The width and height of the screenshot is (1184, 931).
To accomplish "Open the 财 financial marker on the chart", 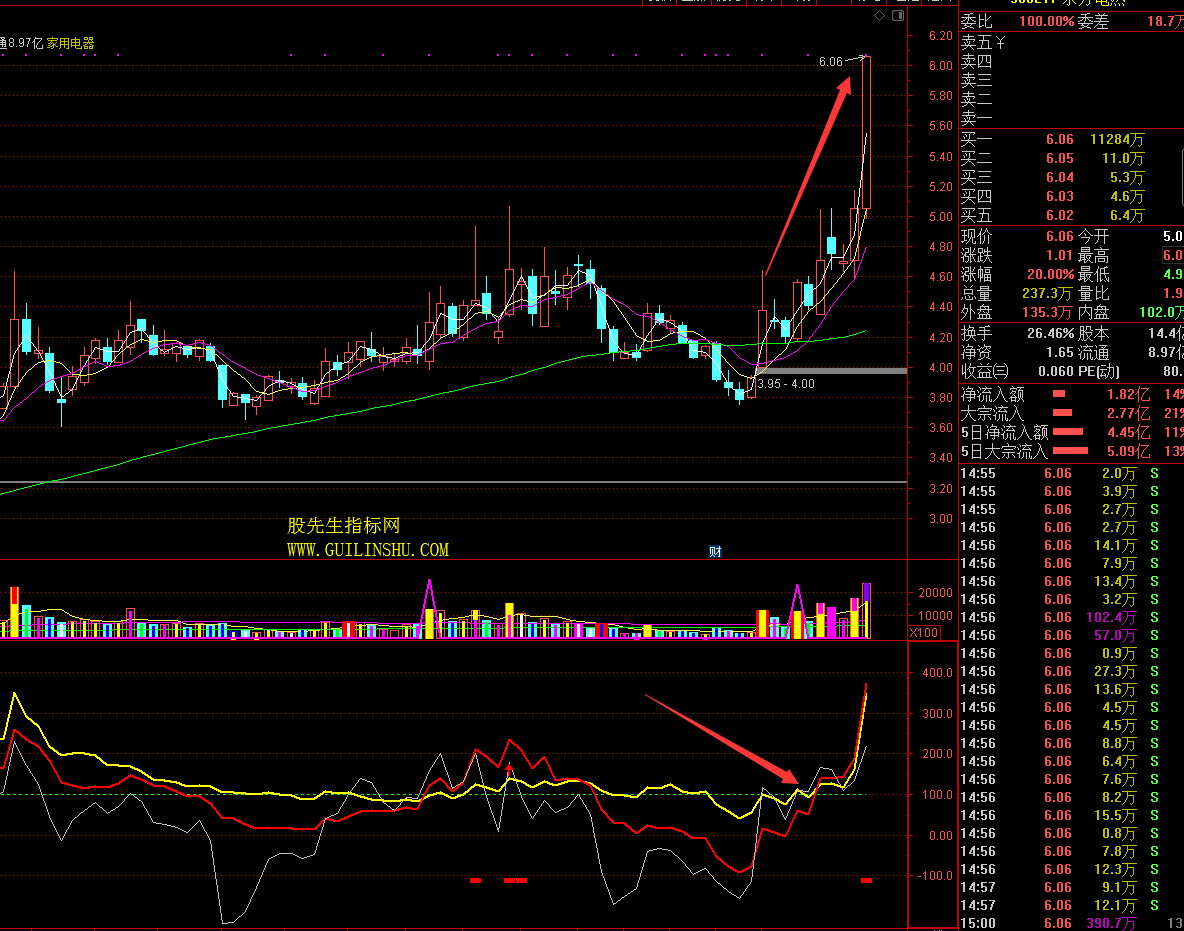I will (x=715, y=552).
